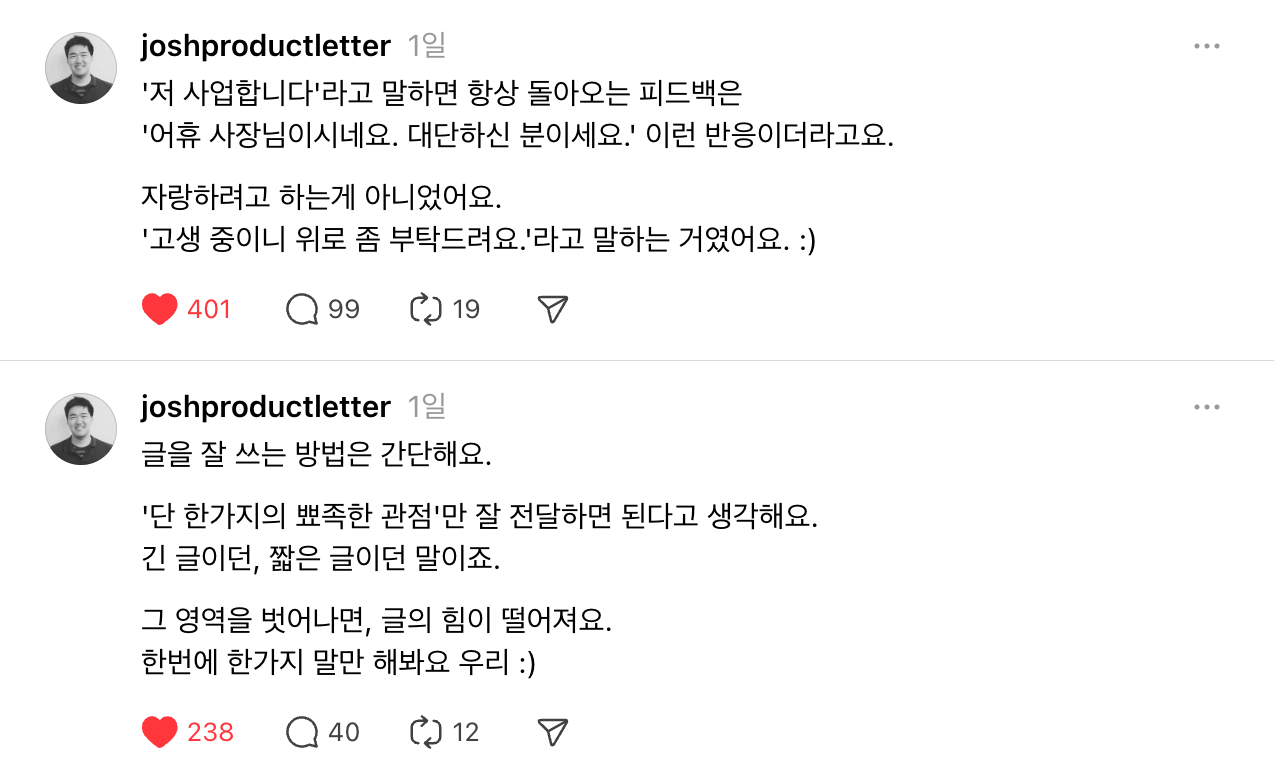Repost the 'Ï†Ä ÏÇ¨ÏóÖÌï©ÎãàÎã§' post
Image resolution: width=1274 pixels, height=782 pixels.
[x=427, y=310]
